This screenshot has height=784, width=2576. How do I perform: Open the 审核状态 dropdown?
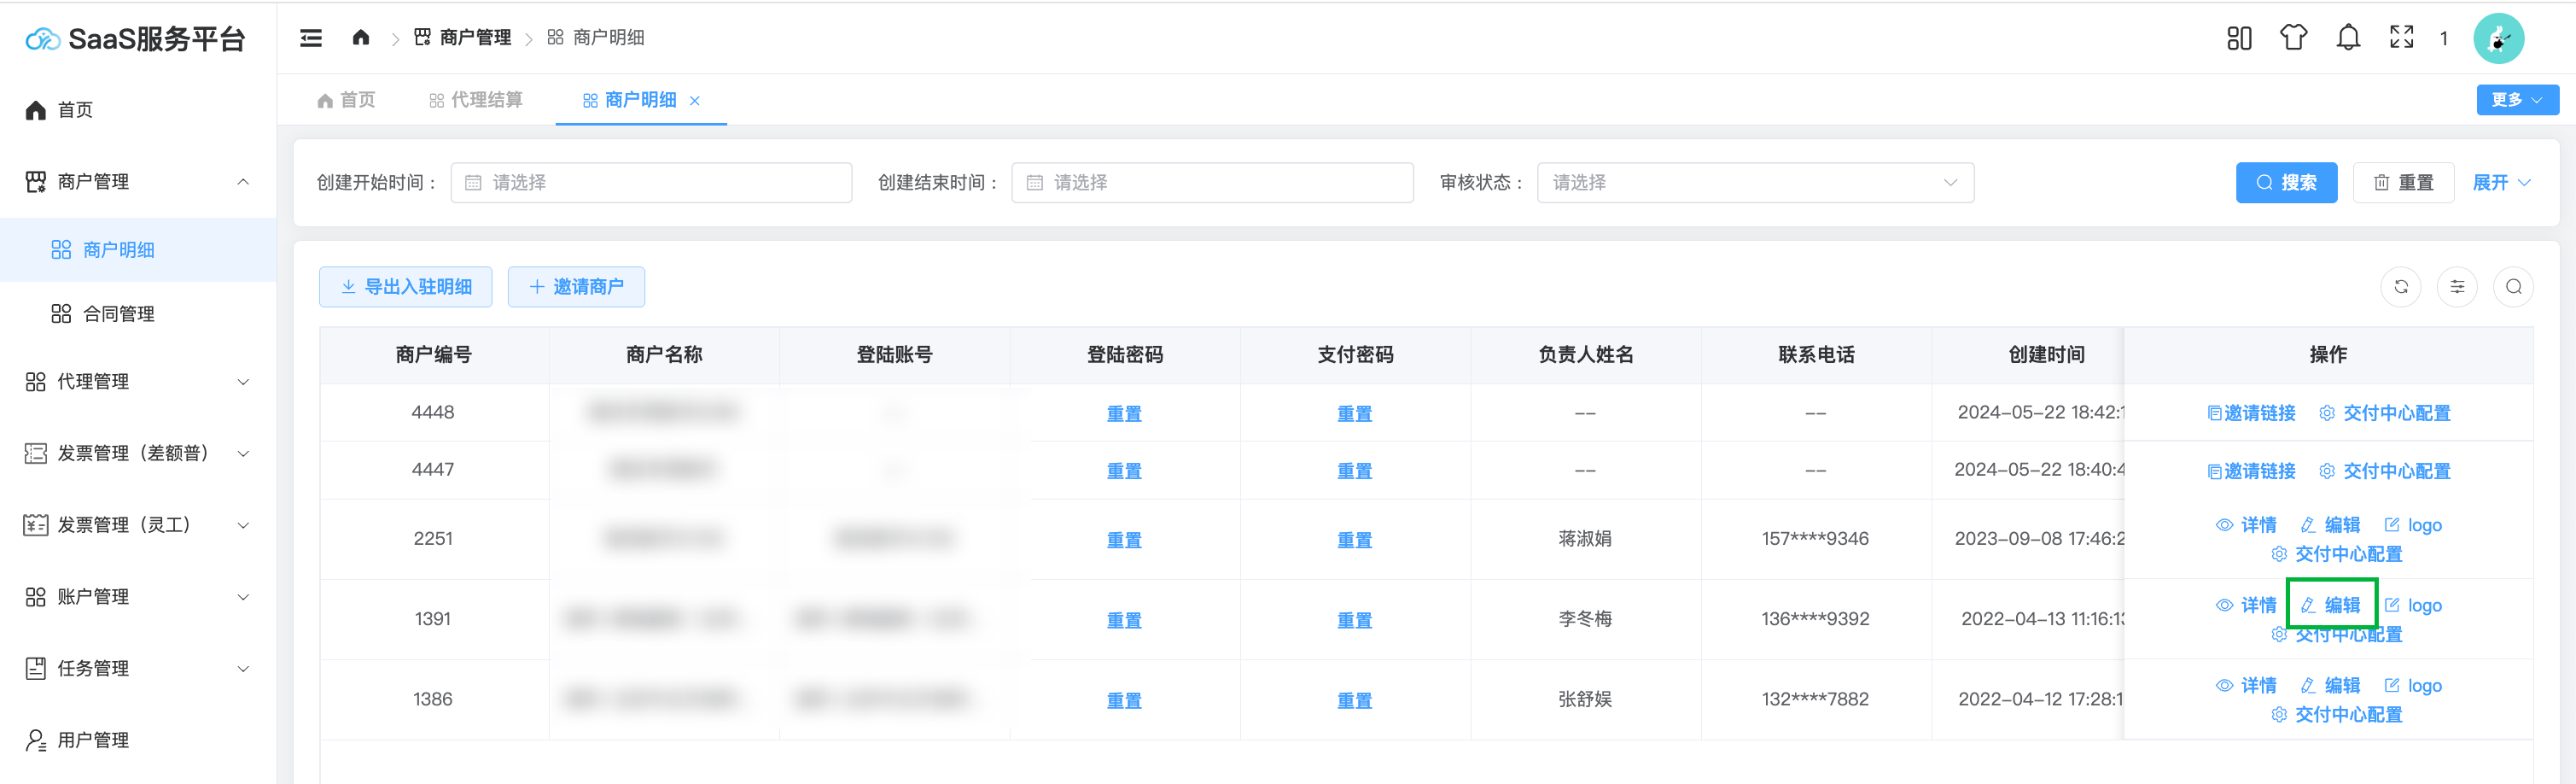click(x=1754, y=183)
